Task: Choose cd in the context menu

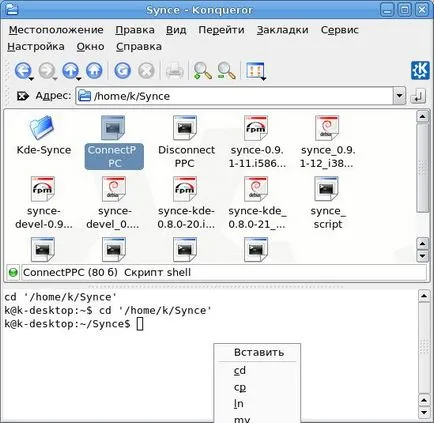Action: (x=257, y=371)
